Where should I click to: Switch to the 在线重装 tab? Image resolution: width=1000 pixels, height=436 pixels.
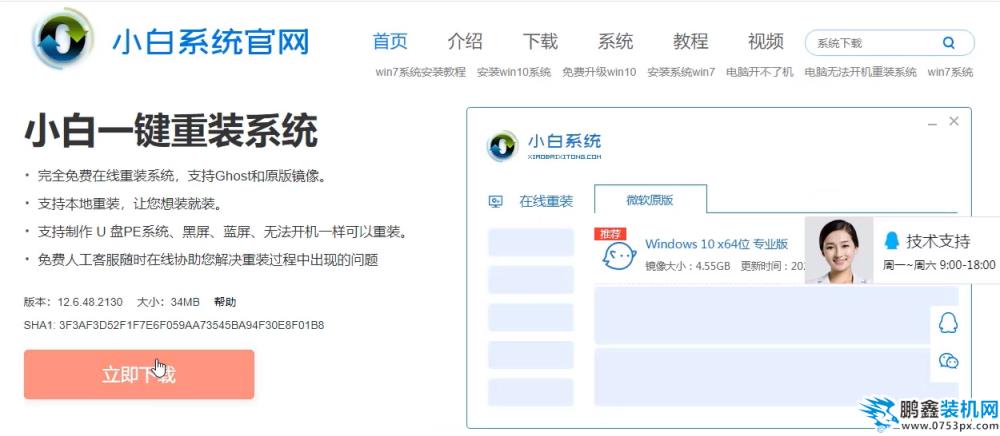click(546, 202)
